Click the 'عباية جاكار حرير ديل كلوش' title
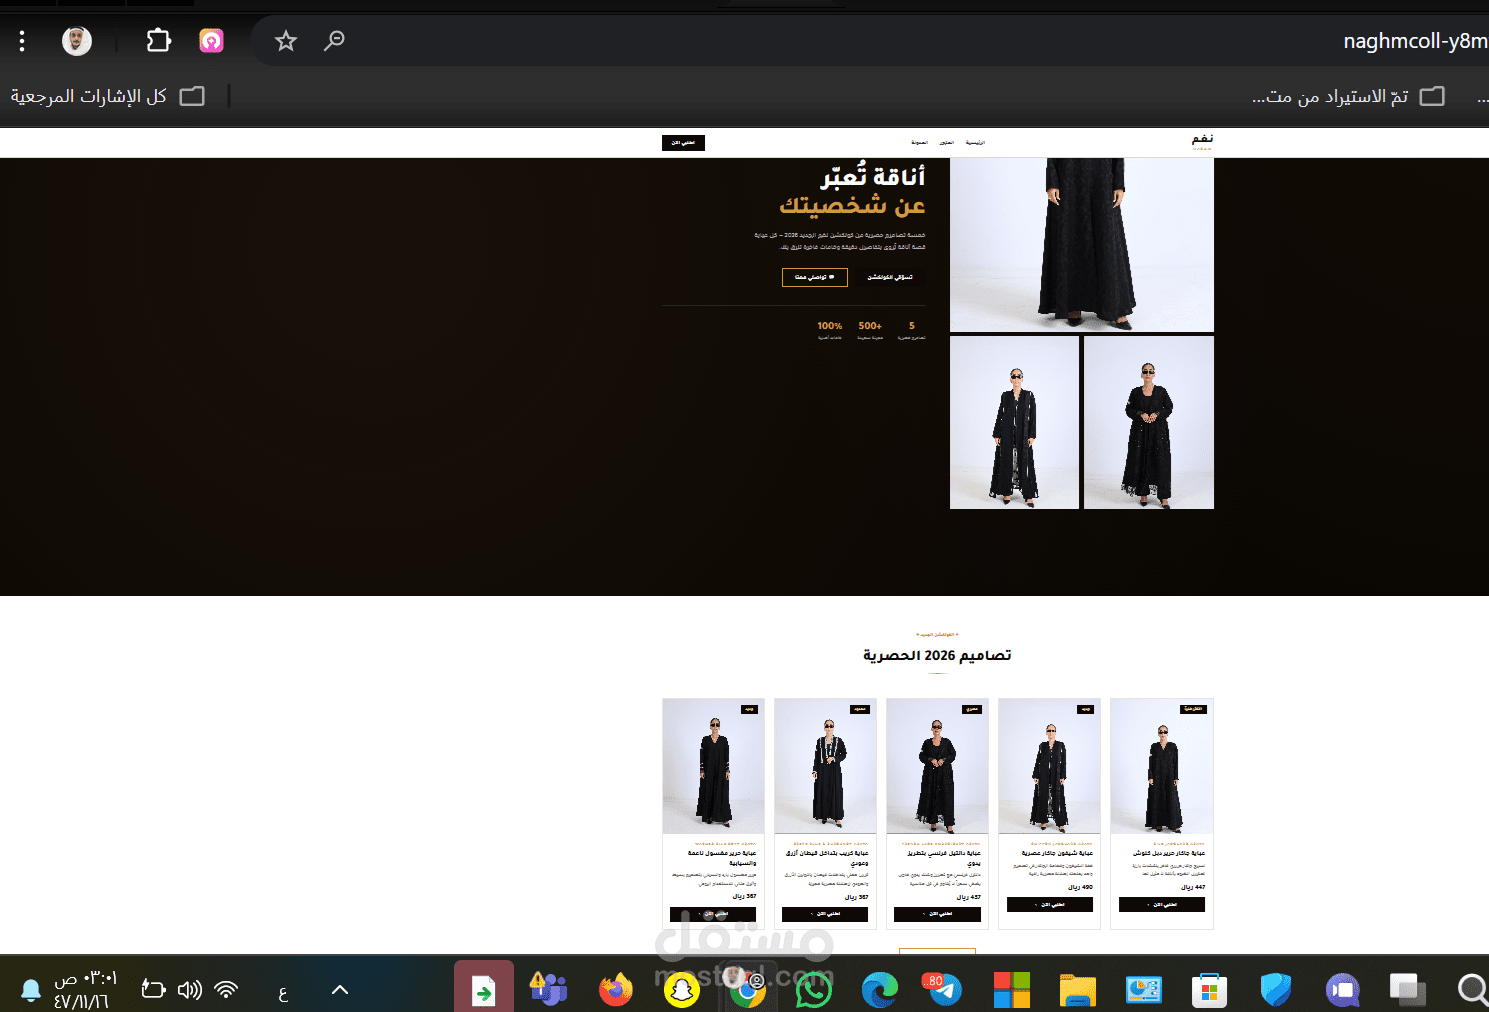This screenshot has height=1012, width=1489. 1169,853
